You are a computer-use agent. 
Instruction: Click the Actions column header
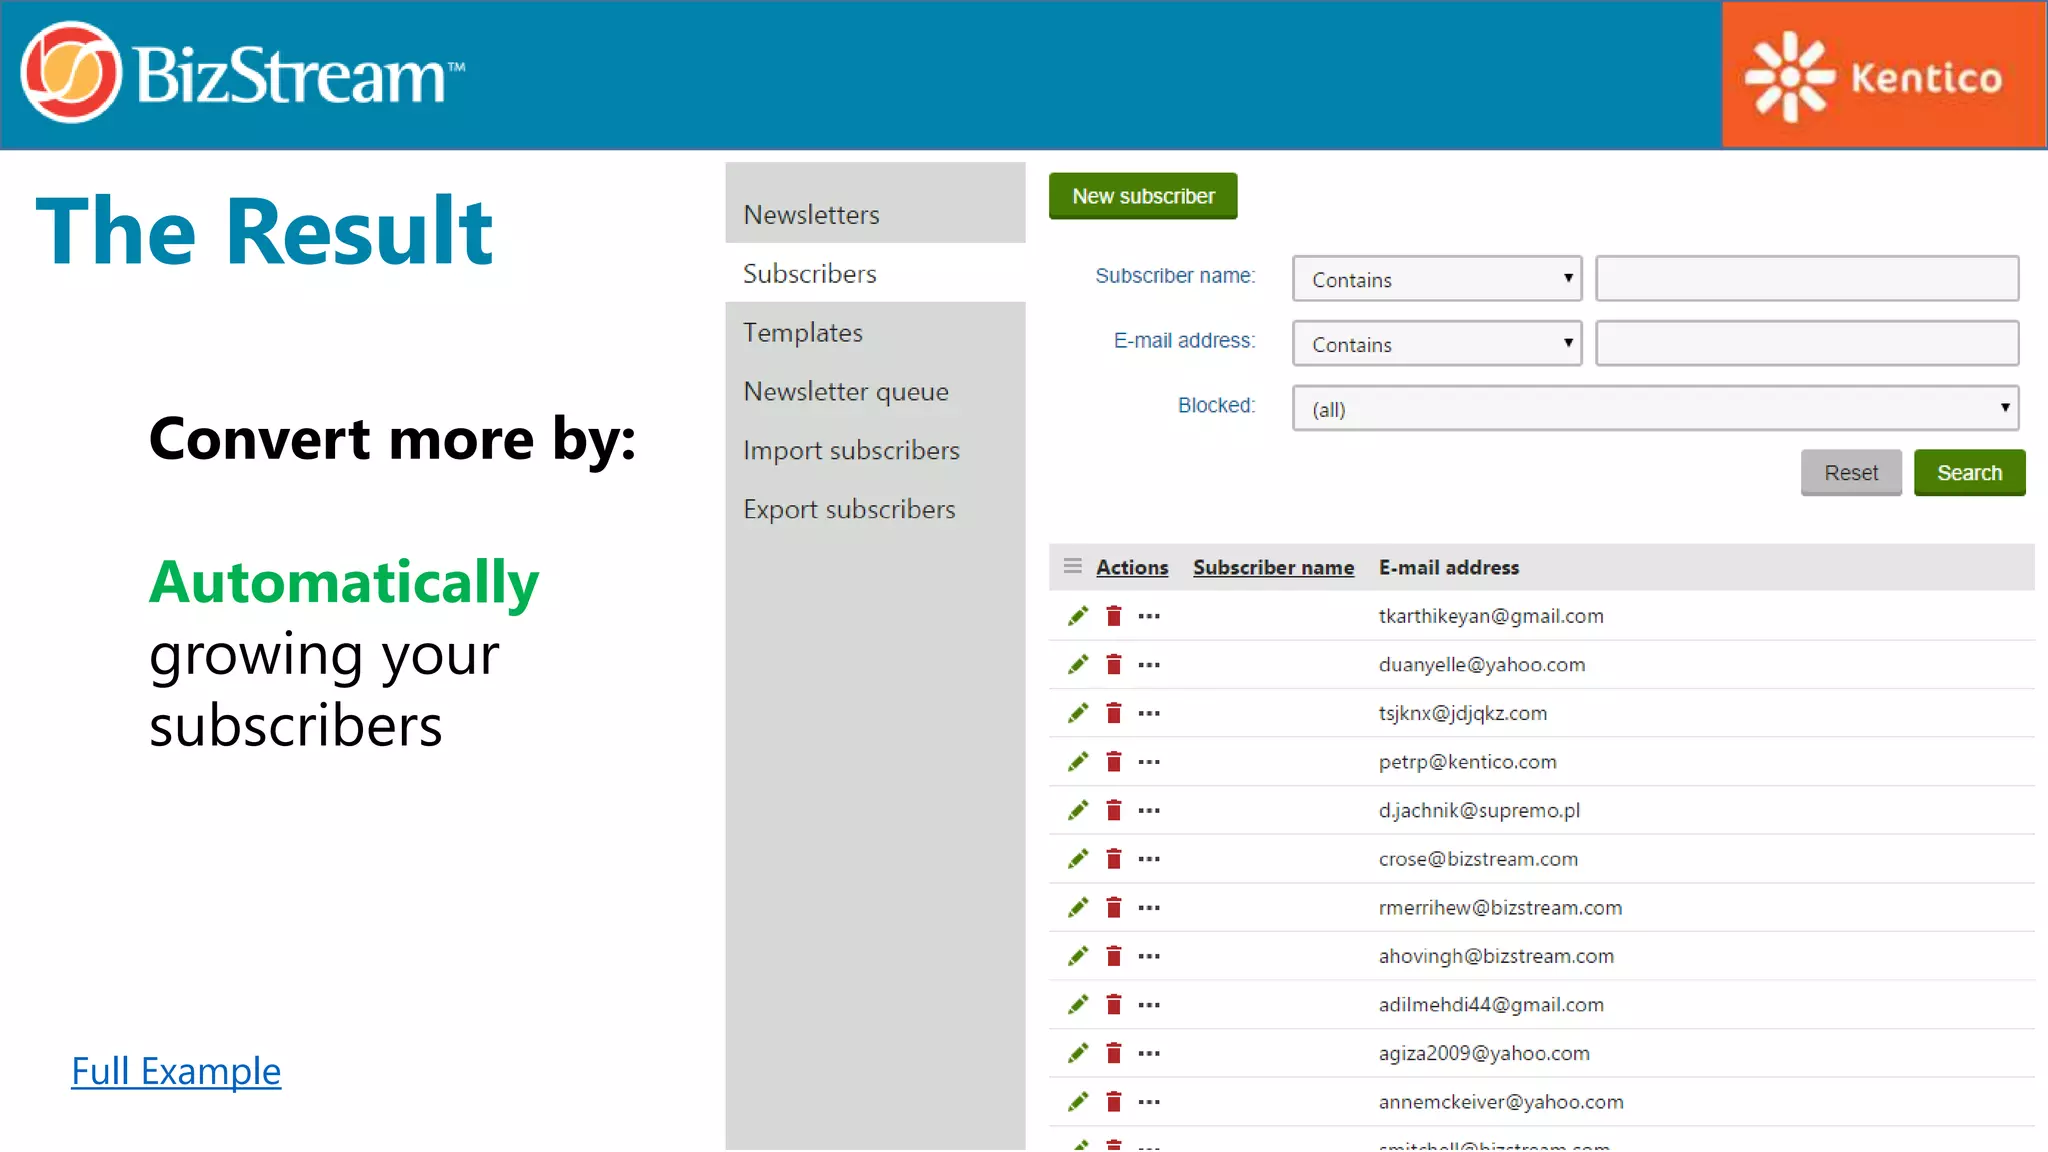click(x=1132, y=567)
